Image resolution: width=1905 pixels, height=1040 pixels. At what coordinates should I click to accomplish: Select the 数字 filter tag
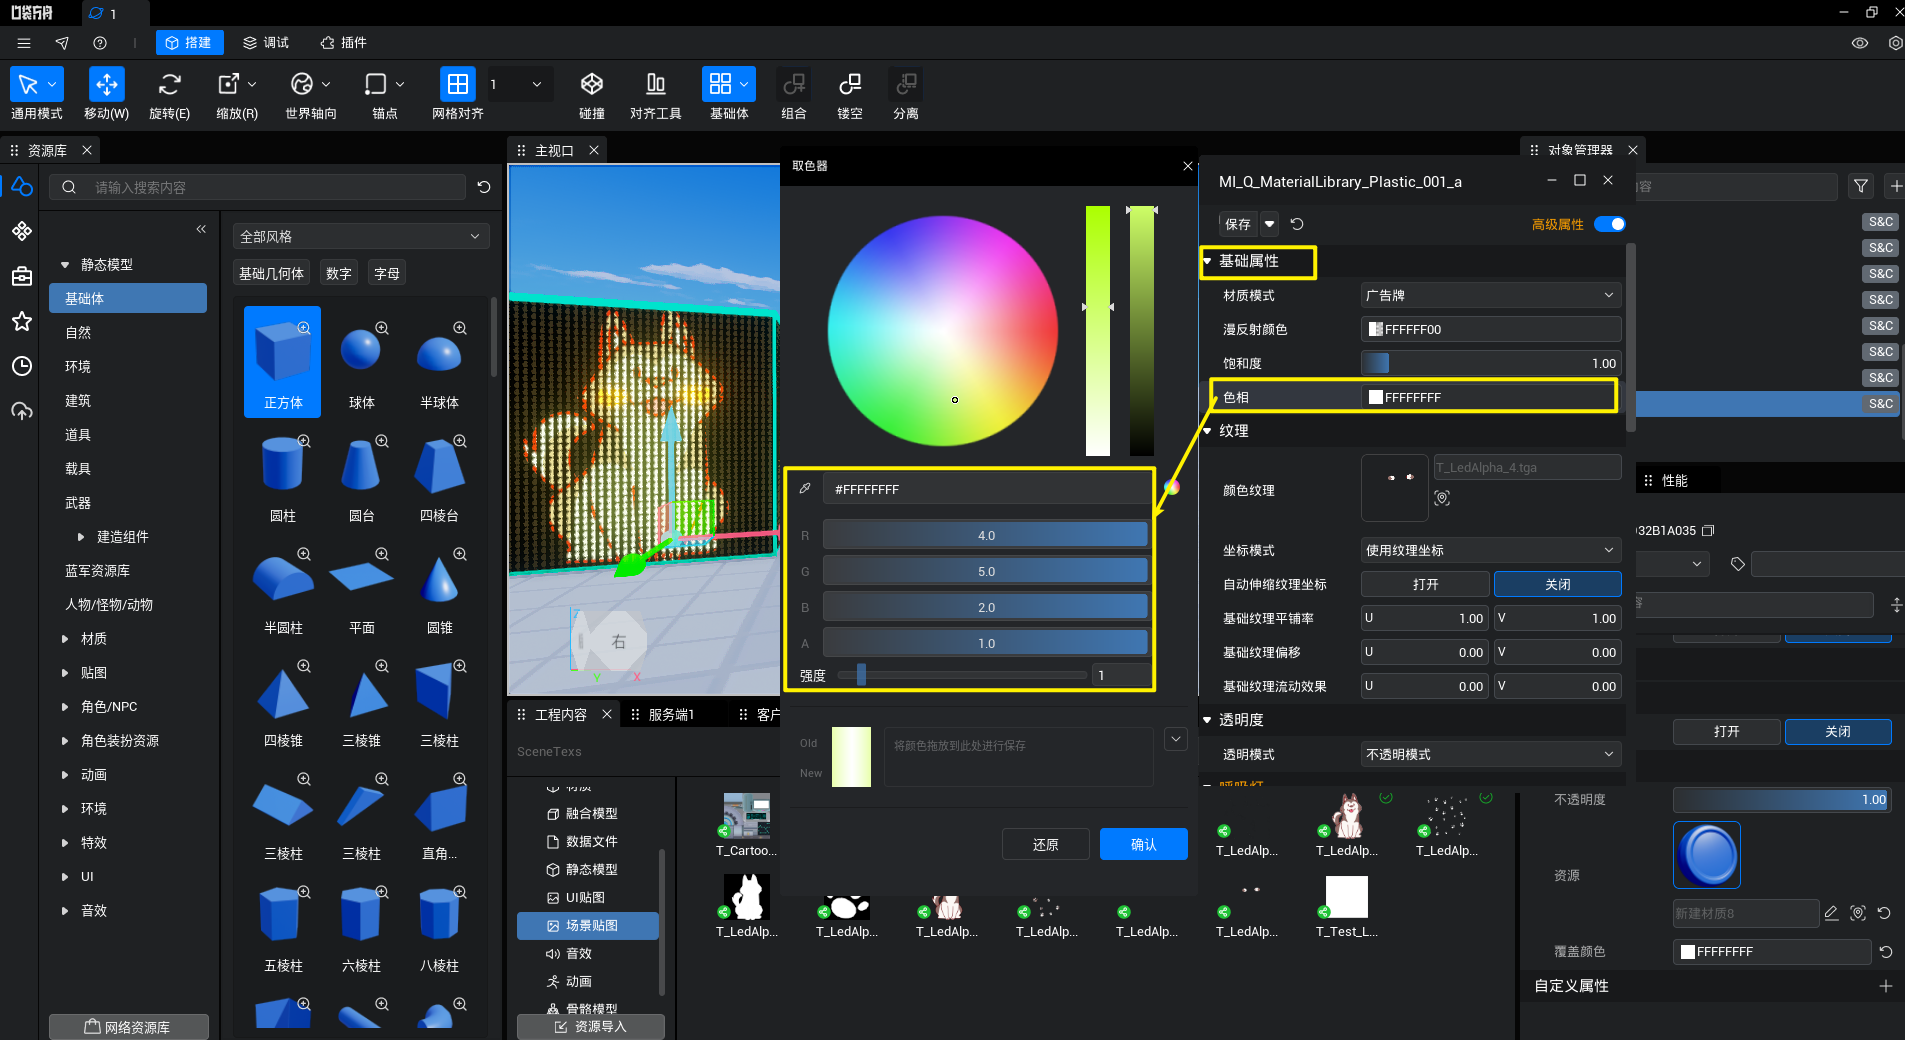point(339,273)
